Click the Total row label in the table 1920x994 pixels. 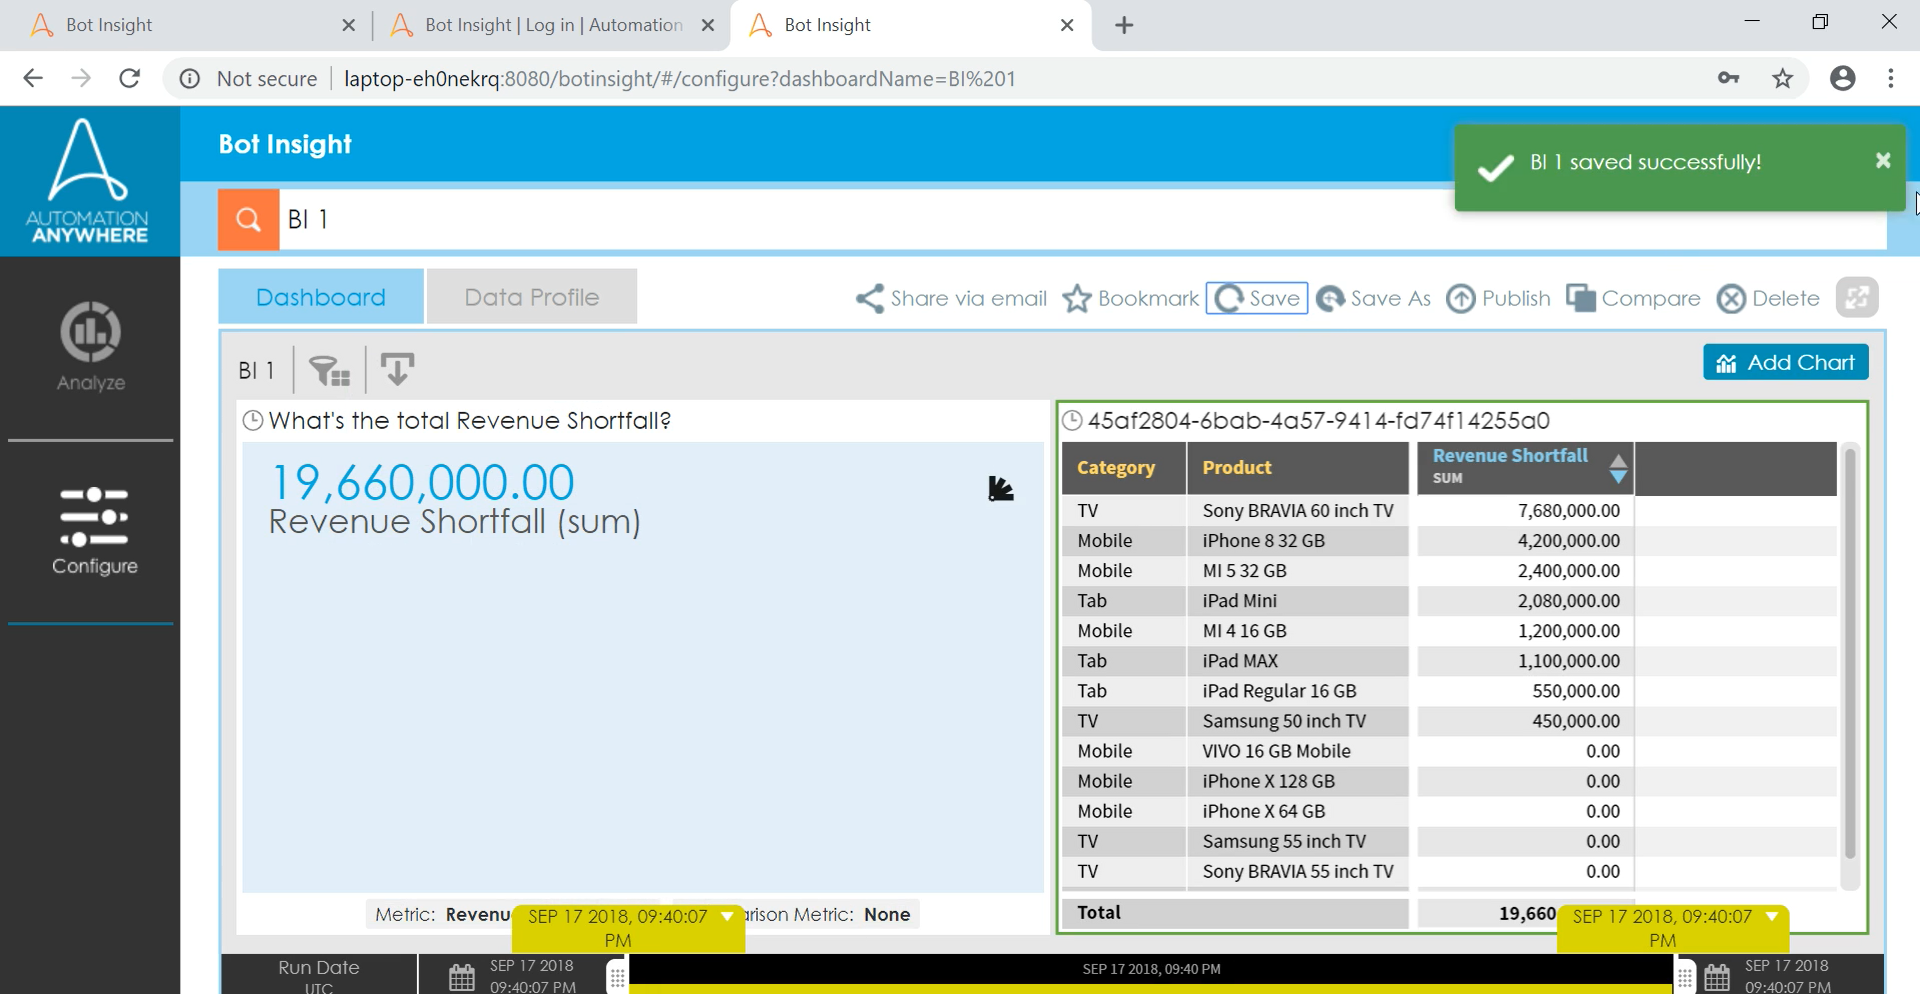pyautogui.click(x=1099, y=912)
